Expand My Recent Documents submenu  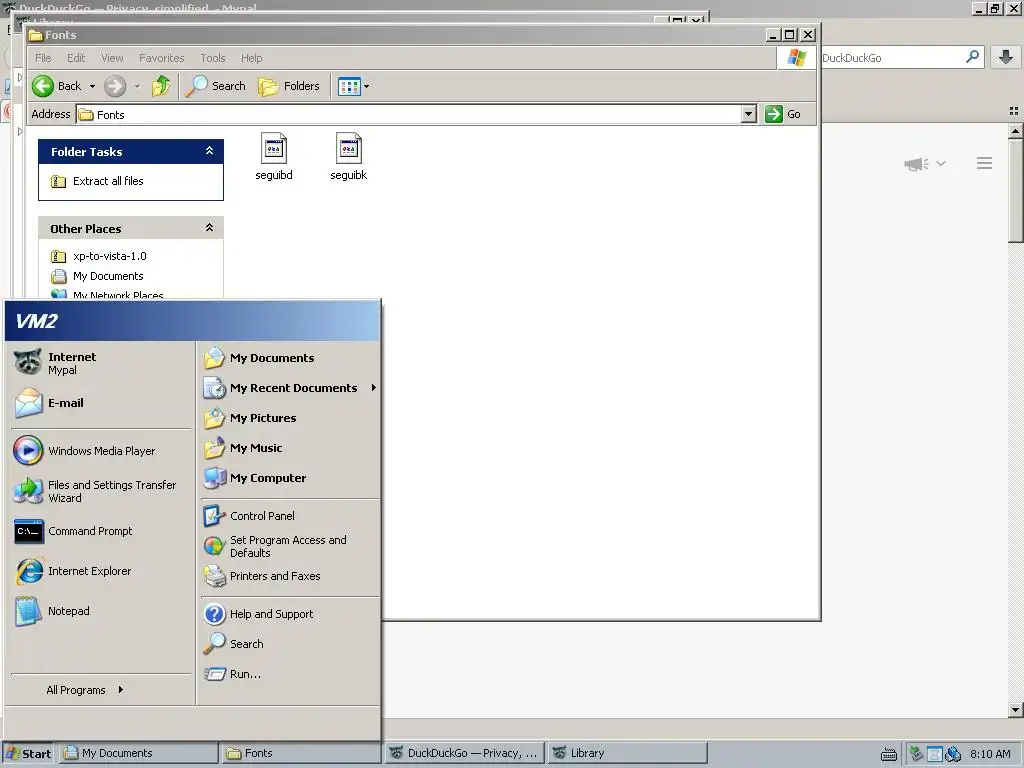(290, 388)
